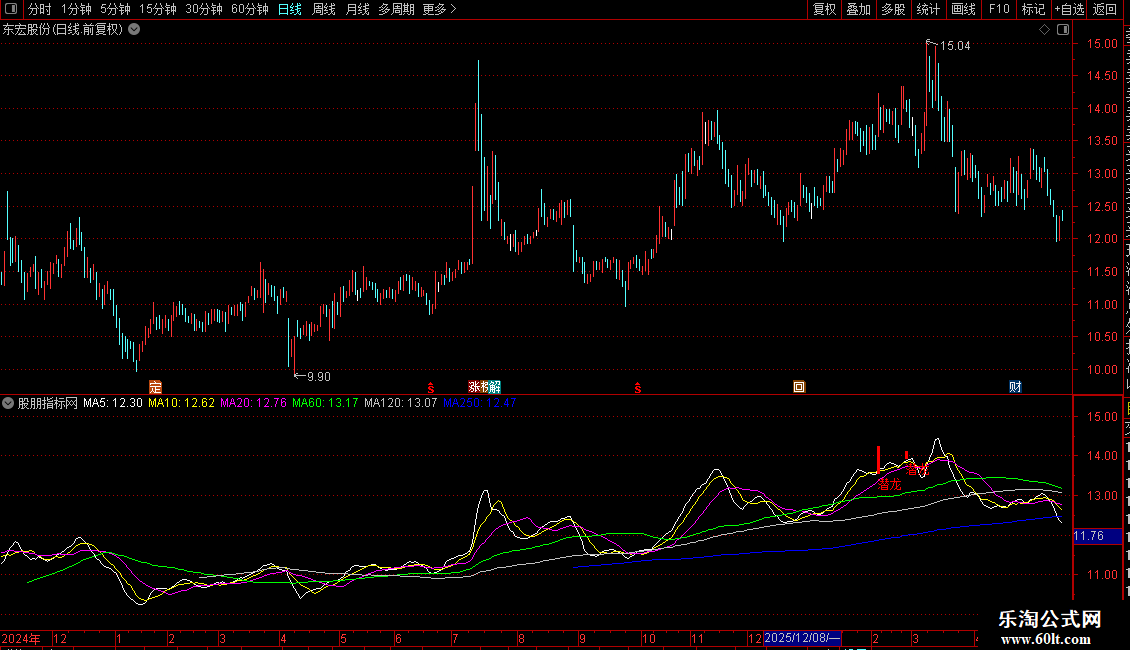This screenshot has height=650, width=1130.
Task: Click the MA10: 12.62 legend value
Action: click(182, 404)
